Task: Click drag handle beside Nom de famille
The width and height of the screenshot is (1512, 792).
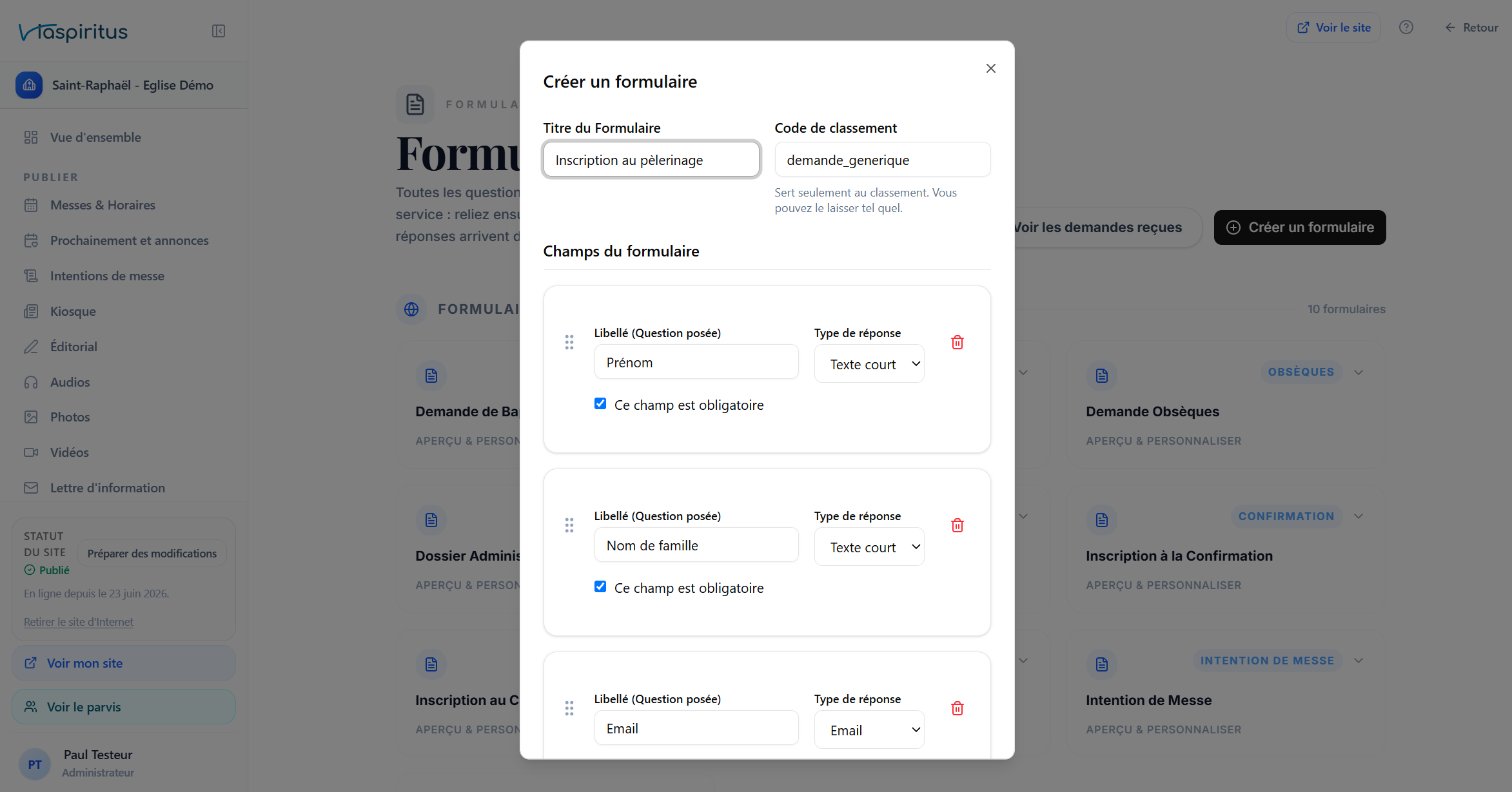Action: (x=569, y=525)
